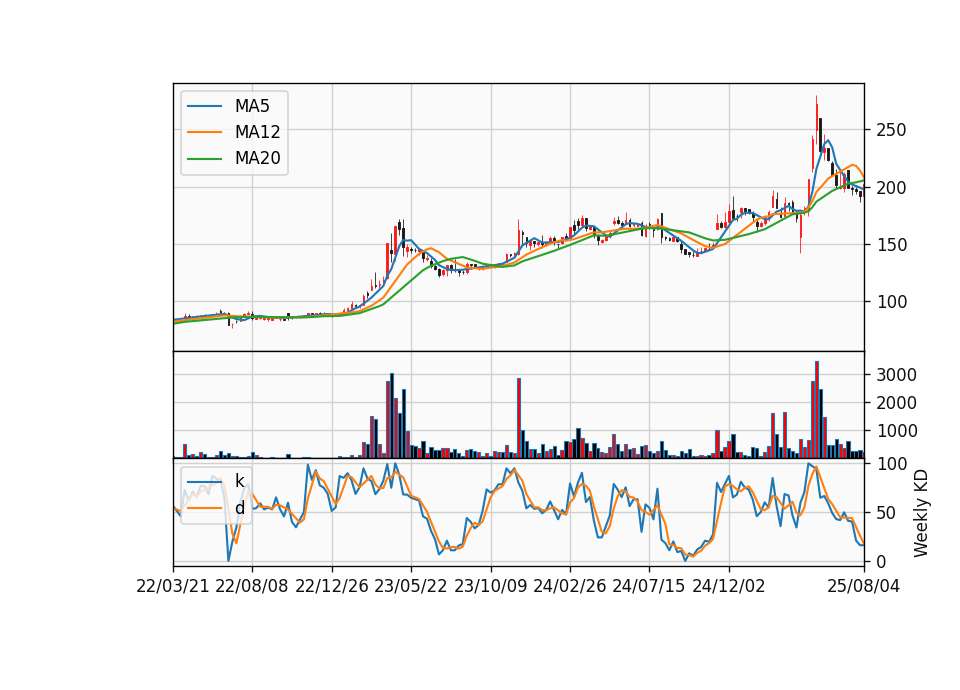Click the 23/10/09 date axis label

490,586
